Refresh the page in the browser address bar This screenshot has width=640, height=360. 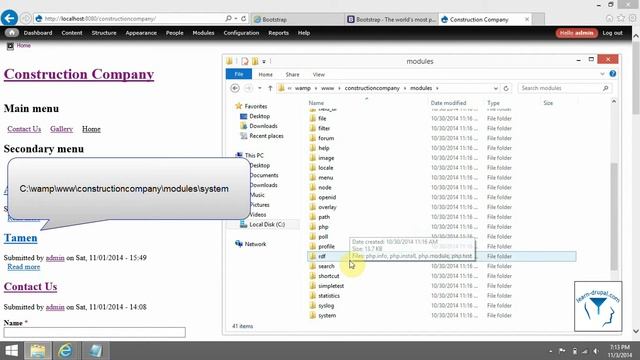click(x=244, y=18)
